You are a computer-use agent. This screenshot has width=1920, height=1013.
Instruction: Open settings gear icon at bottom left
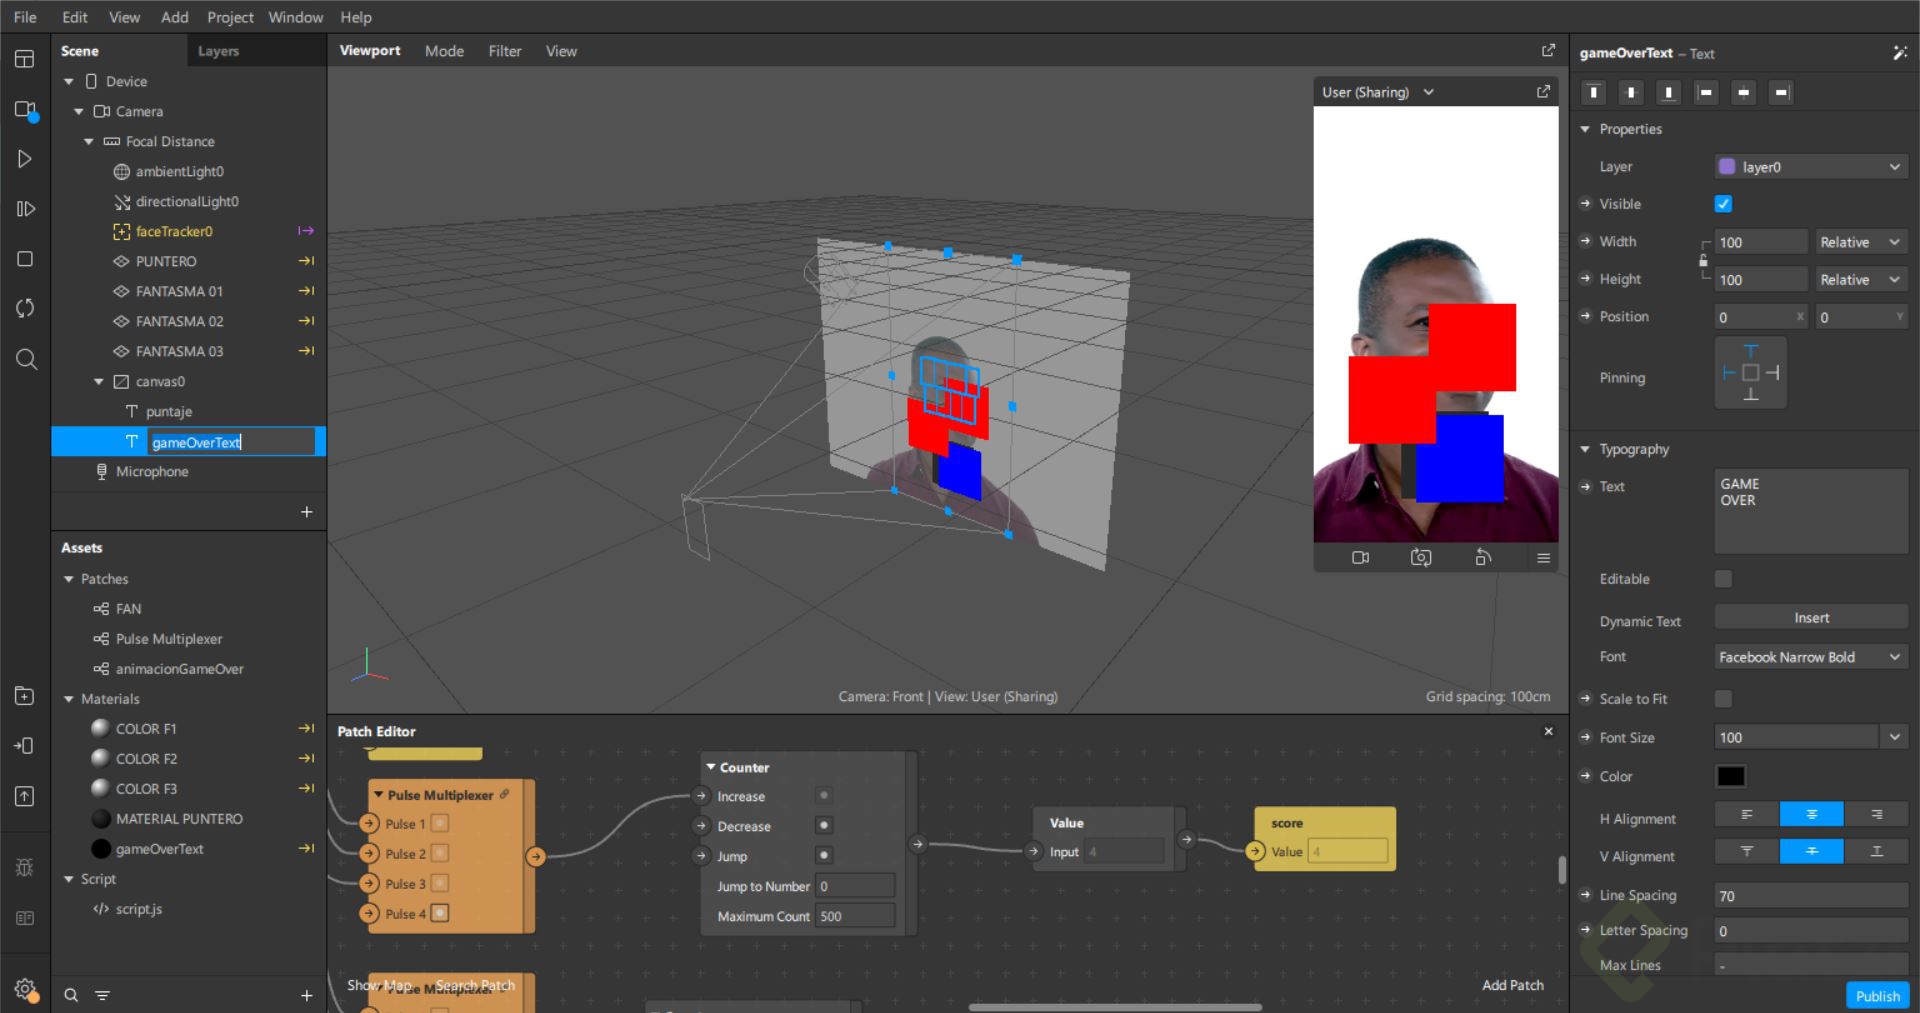[x=25, y=990]
